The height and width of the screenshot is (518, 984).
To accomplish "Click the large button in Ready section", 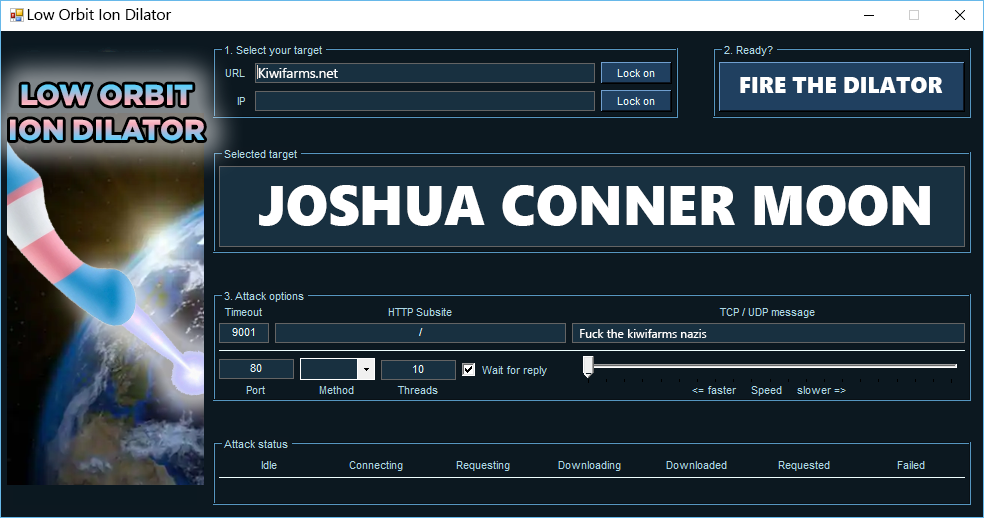I will pyautogui.click(x=841, y=86).
